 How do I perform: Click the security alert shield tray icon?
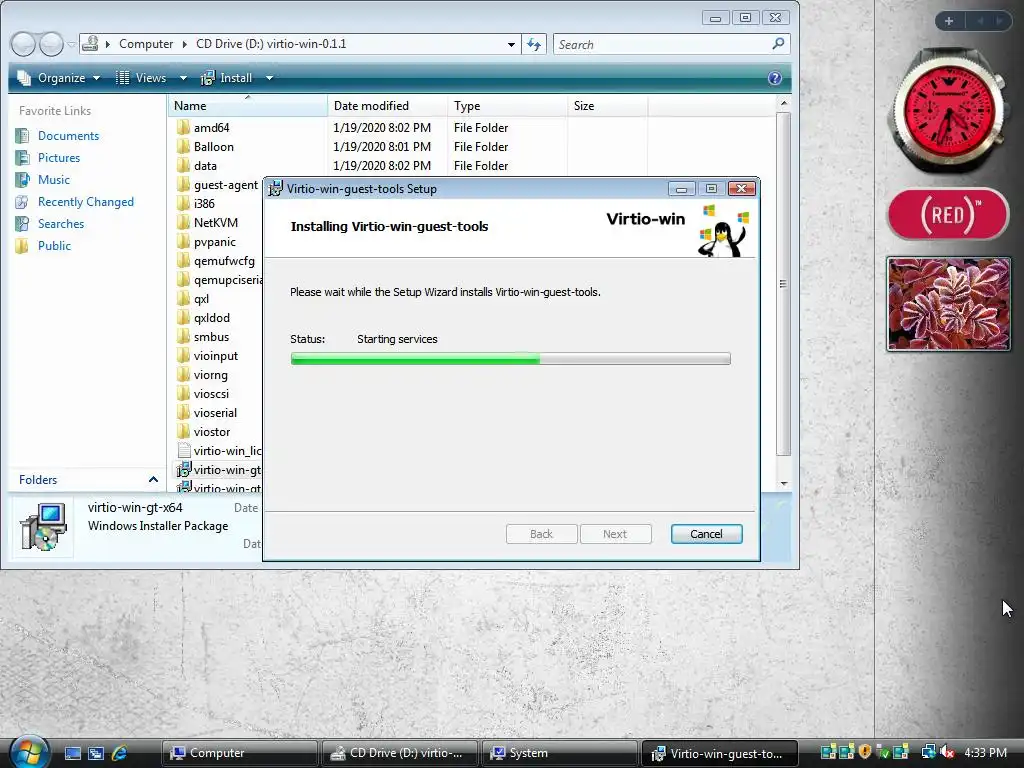pos(865,752)
